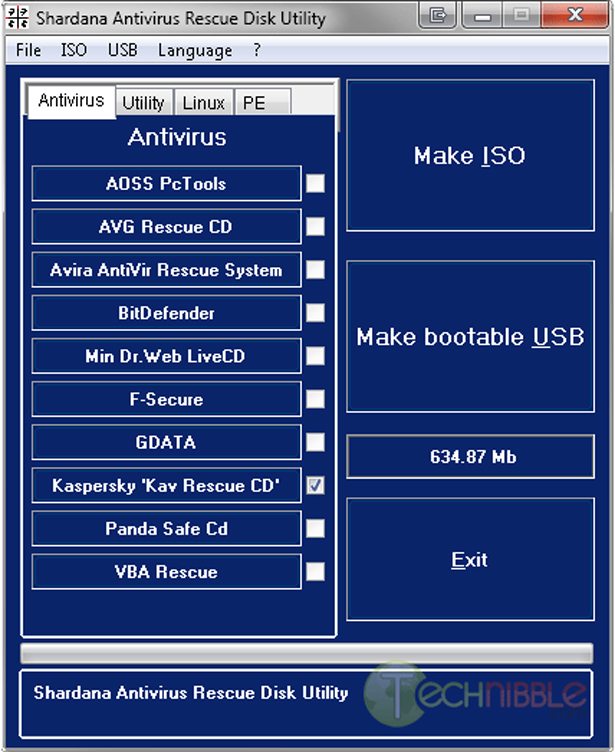
Task: Click the AOSS PcTools button
Action: click(166, 183)
